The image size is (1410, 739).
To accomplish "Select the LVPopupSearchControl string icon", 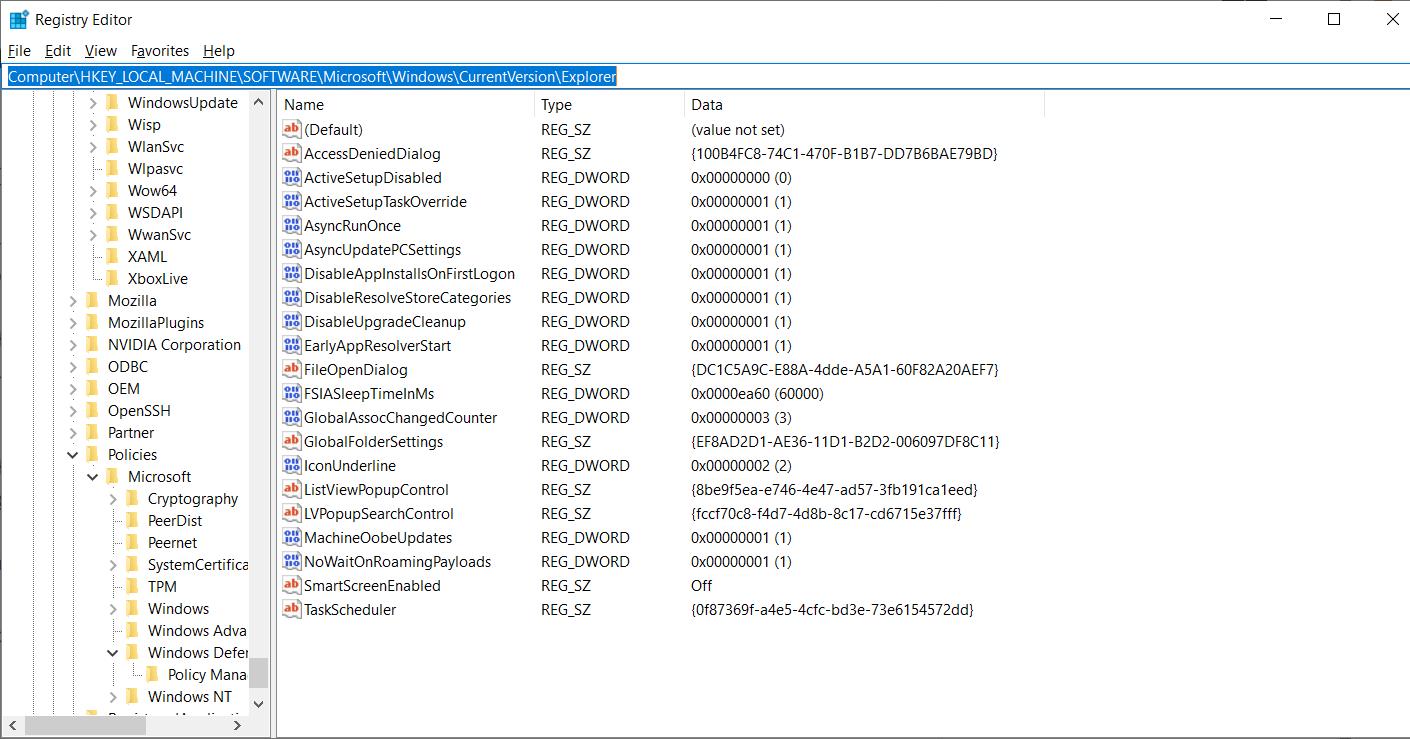I will point(291,513).
